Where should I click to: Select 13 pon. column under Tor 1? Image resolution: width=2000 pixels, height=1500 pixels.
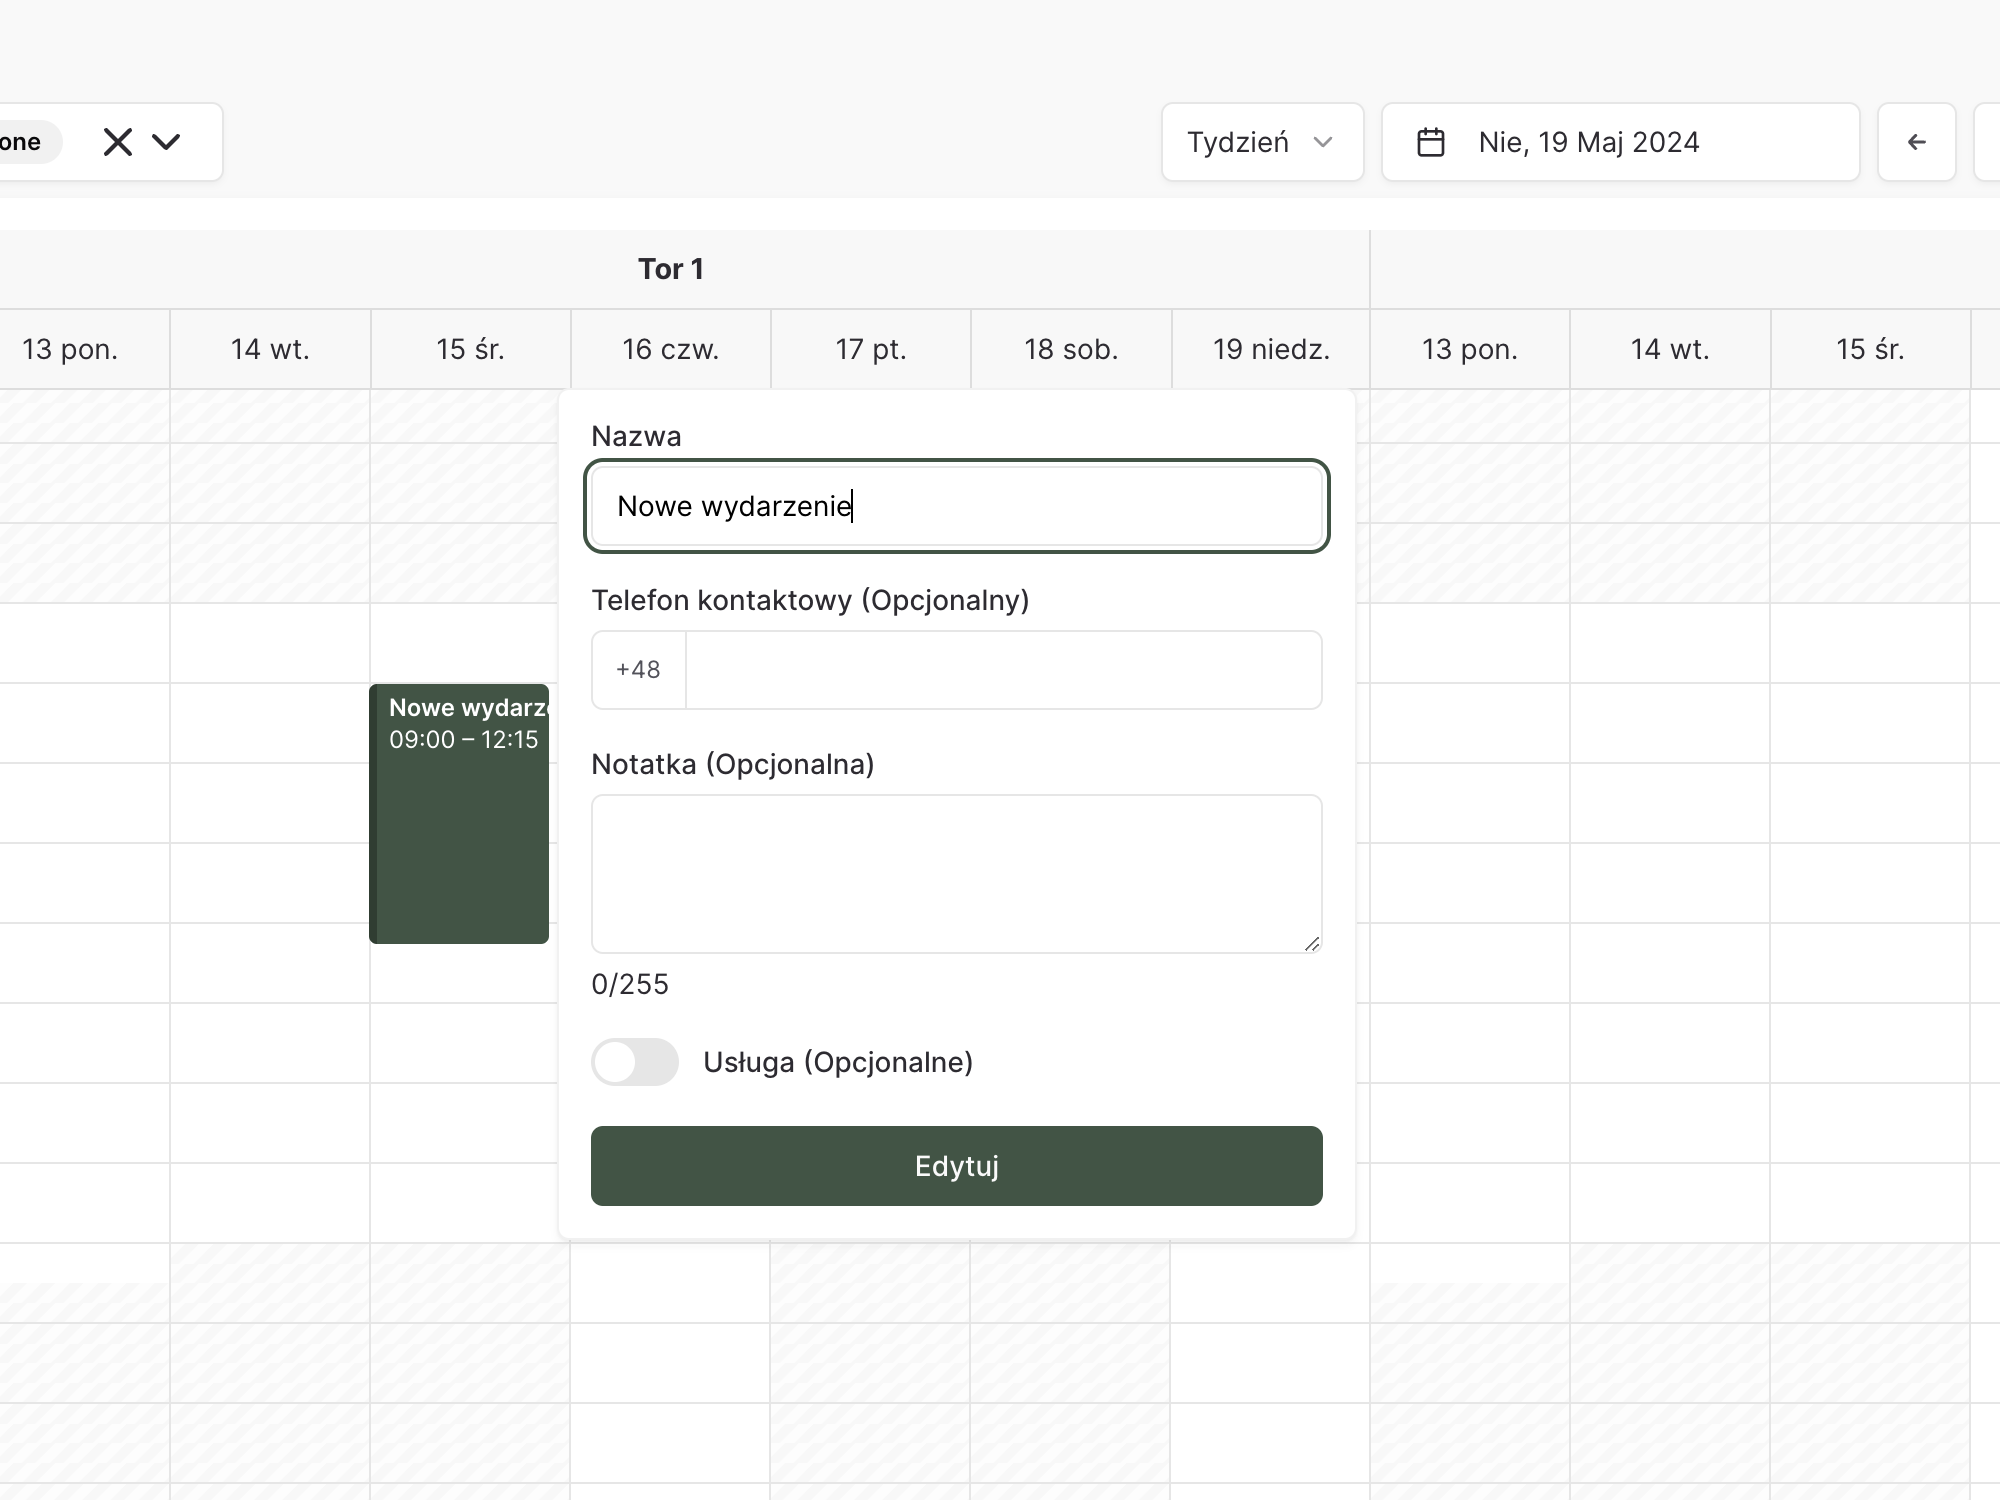click(70, 349)
